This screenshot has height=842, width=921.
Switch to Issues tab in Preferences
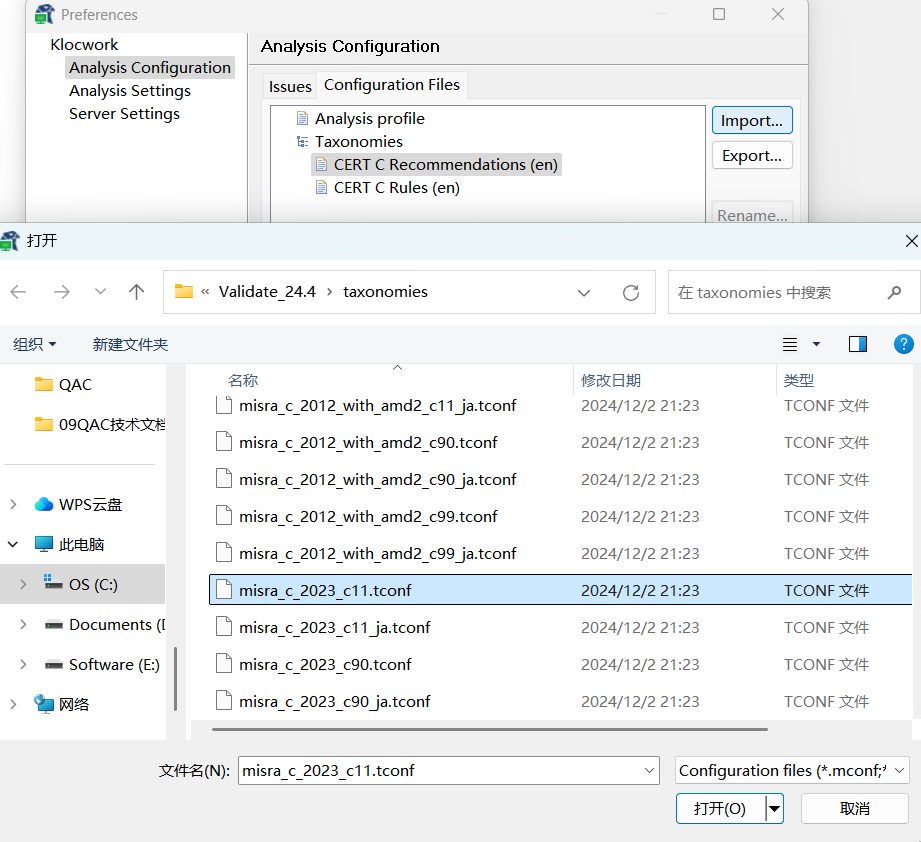[290, 86]
